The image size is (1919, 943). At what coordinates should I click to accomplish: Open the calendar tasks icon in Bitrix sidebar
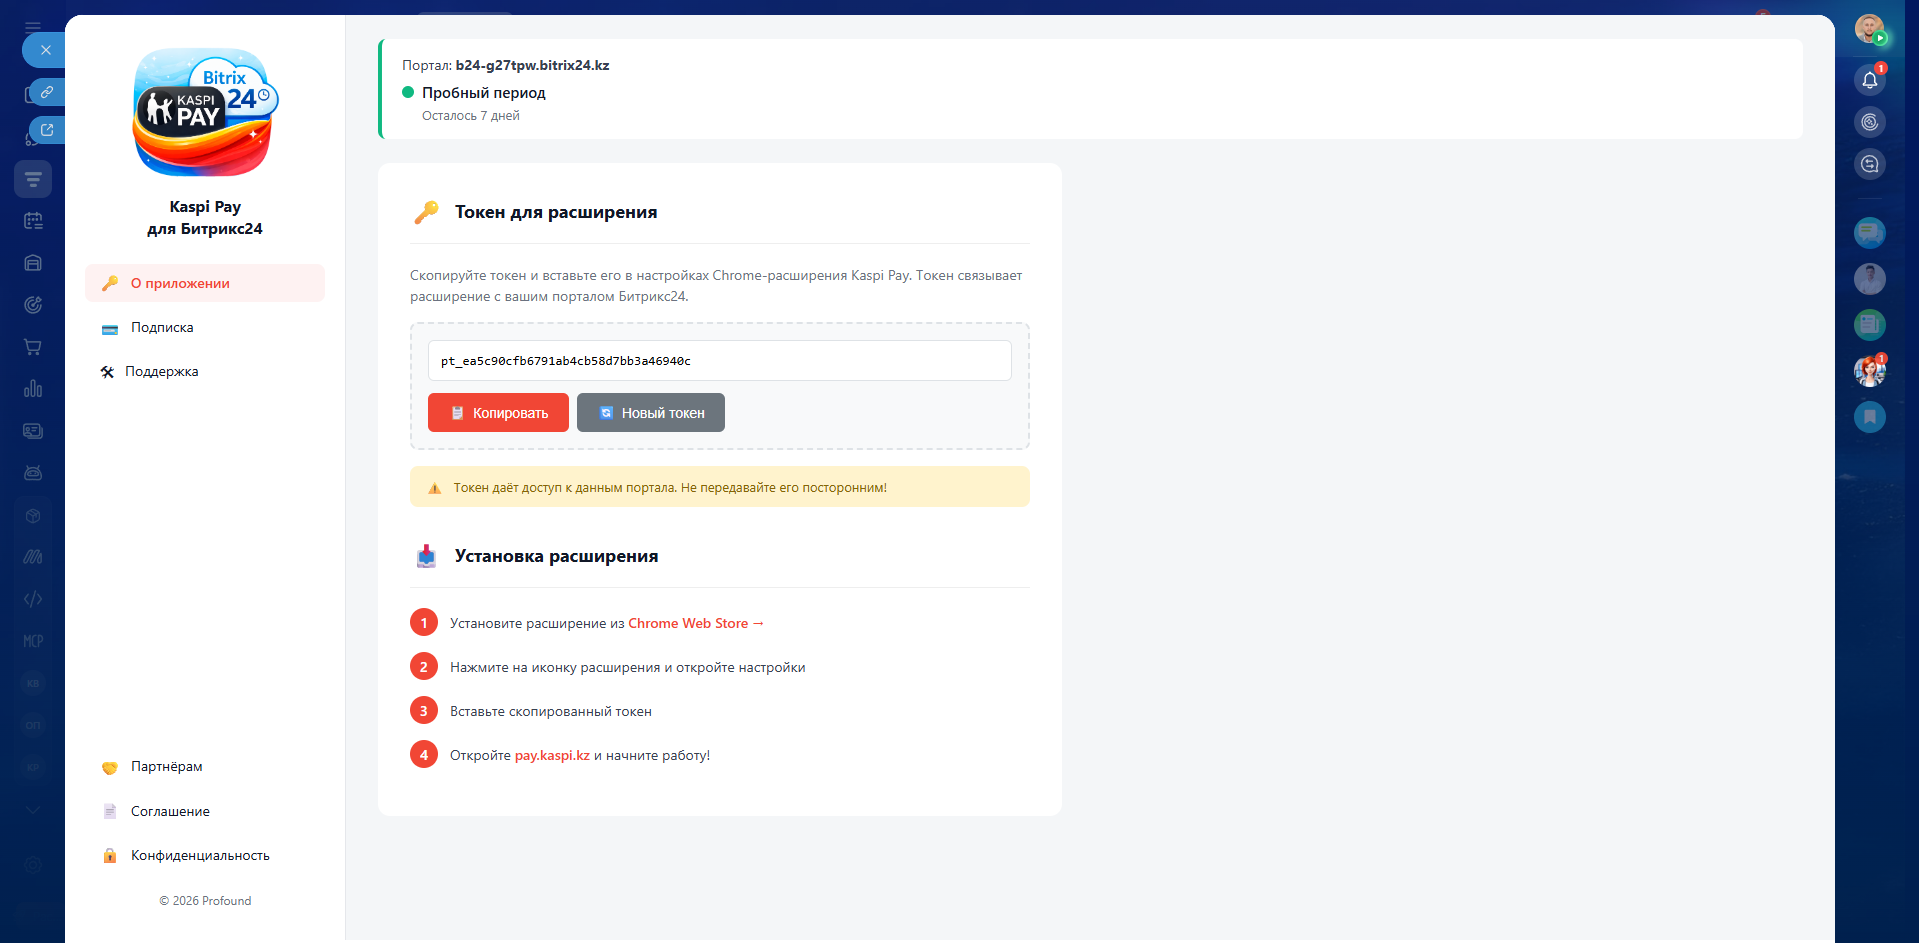[x=33, y=221]
